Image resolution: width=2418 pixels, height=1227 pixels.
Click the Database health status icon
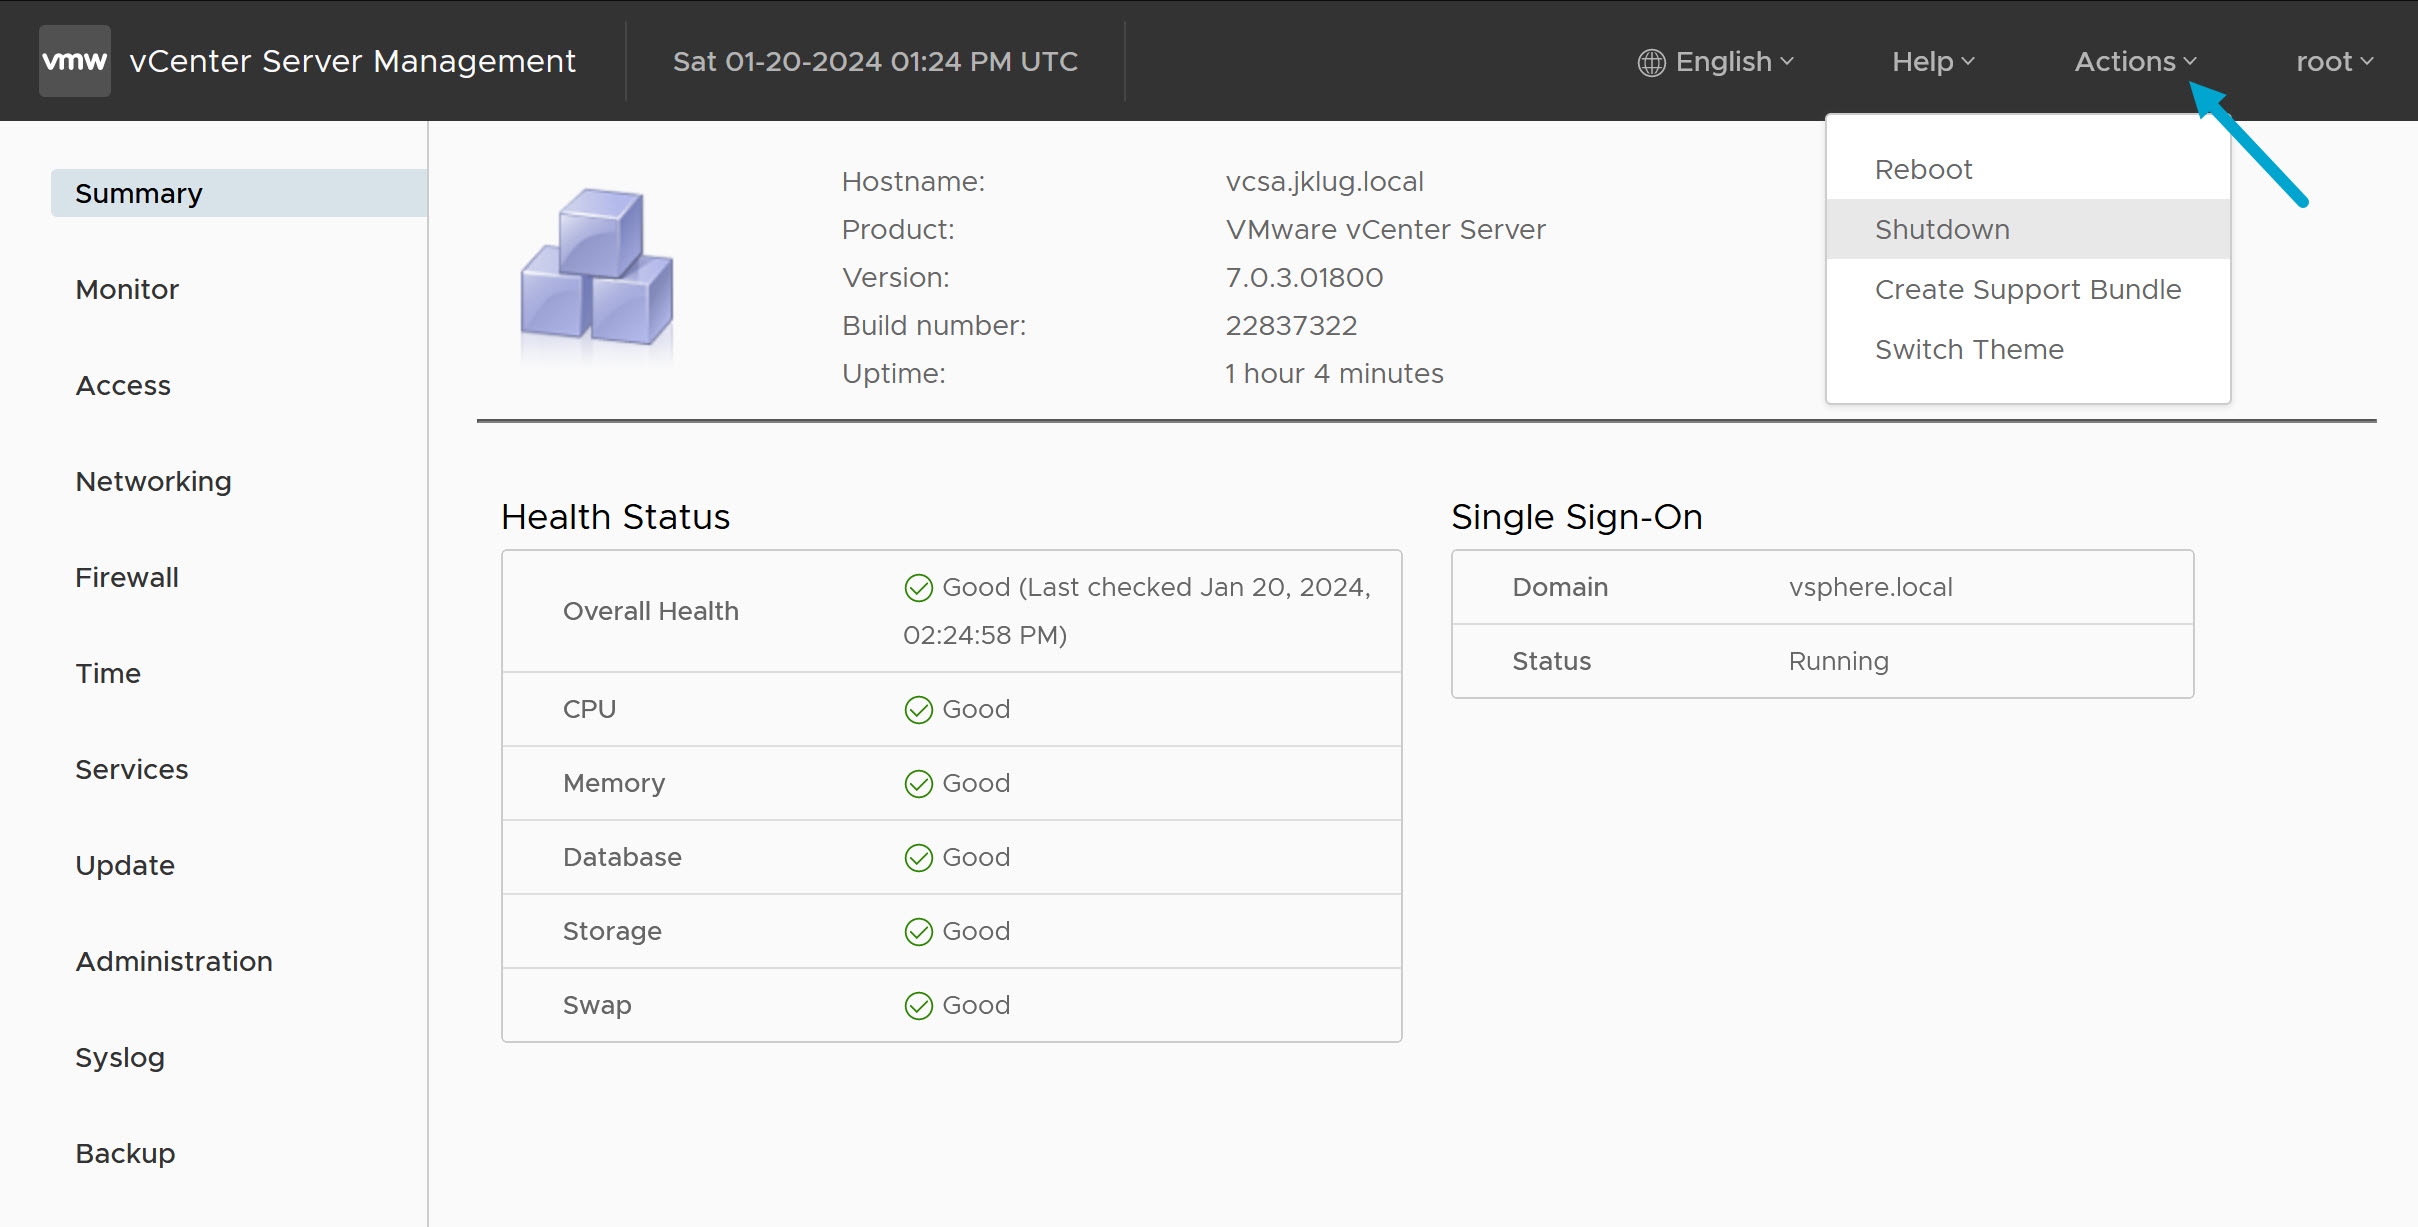tap(919, 857)
